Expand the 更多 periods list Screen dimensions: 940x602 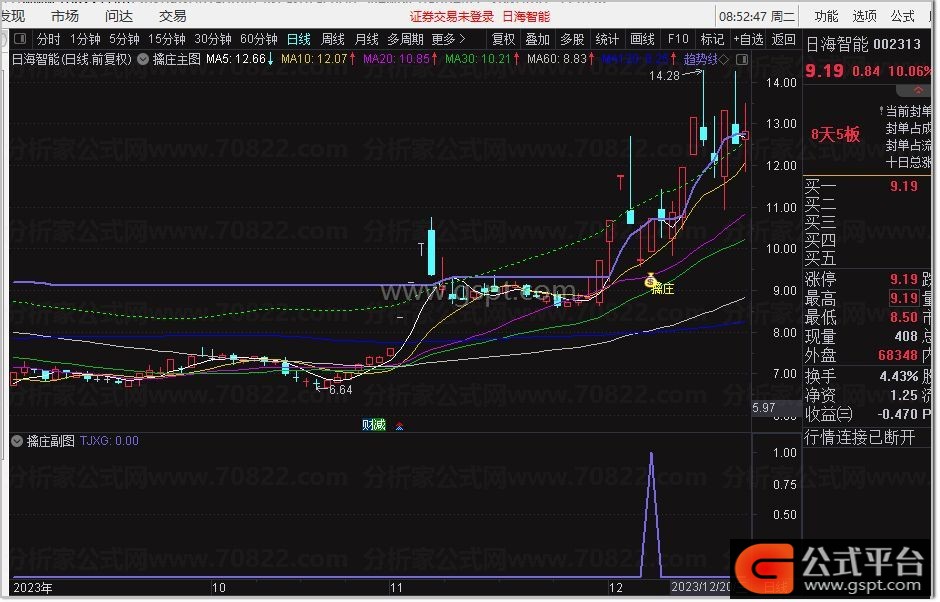coord(449,40)
